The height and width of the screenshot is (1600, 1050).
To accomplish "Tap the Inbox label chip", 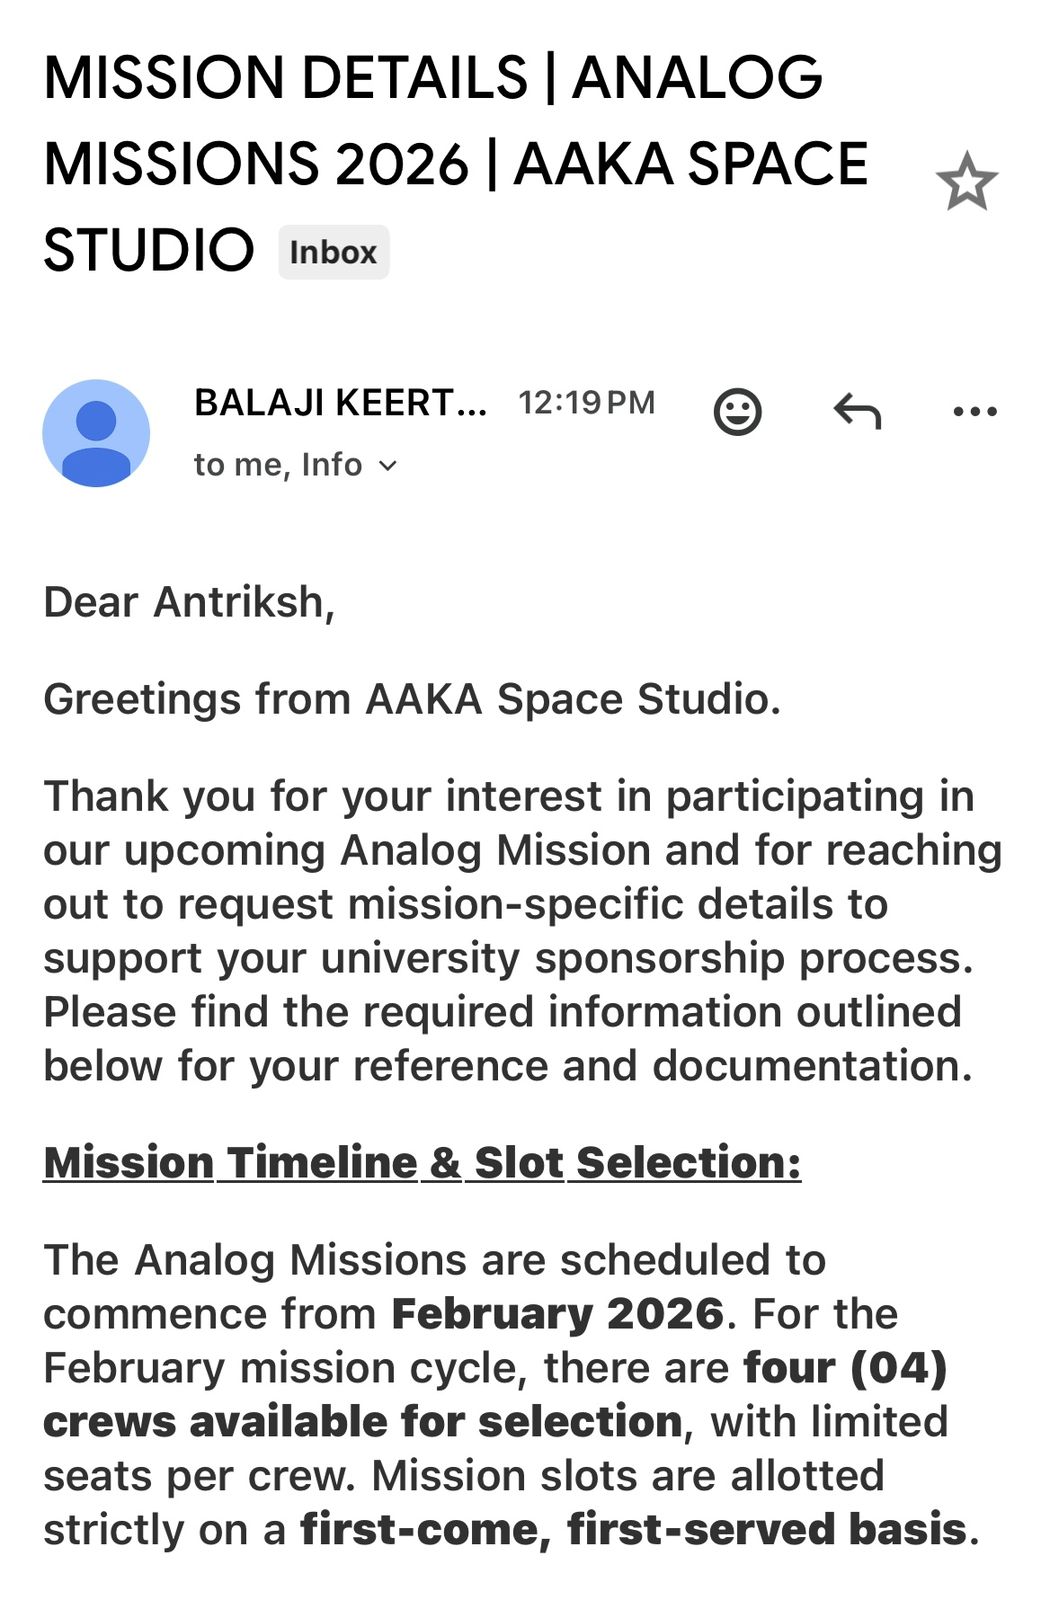I will point(333,252).
